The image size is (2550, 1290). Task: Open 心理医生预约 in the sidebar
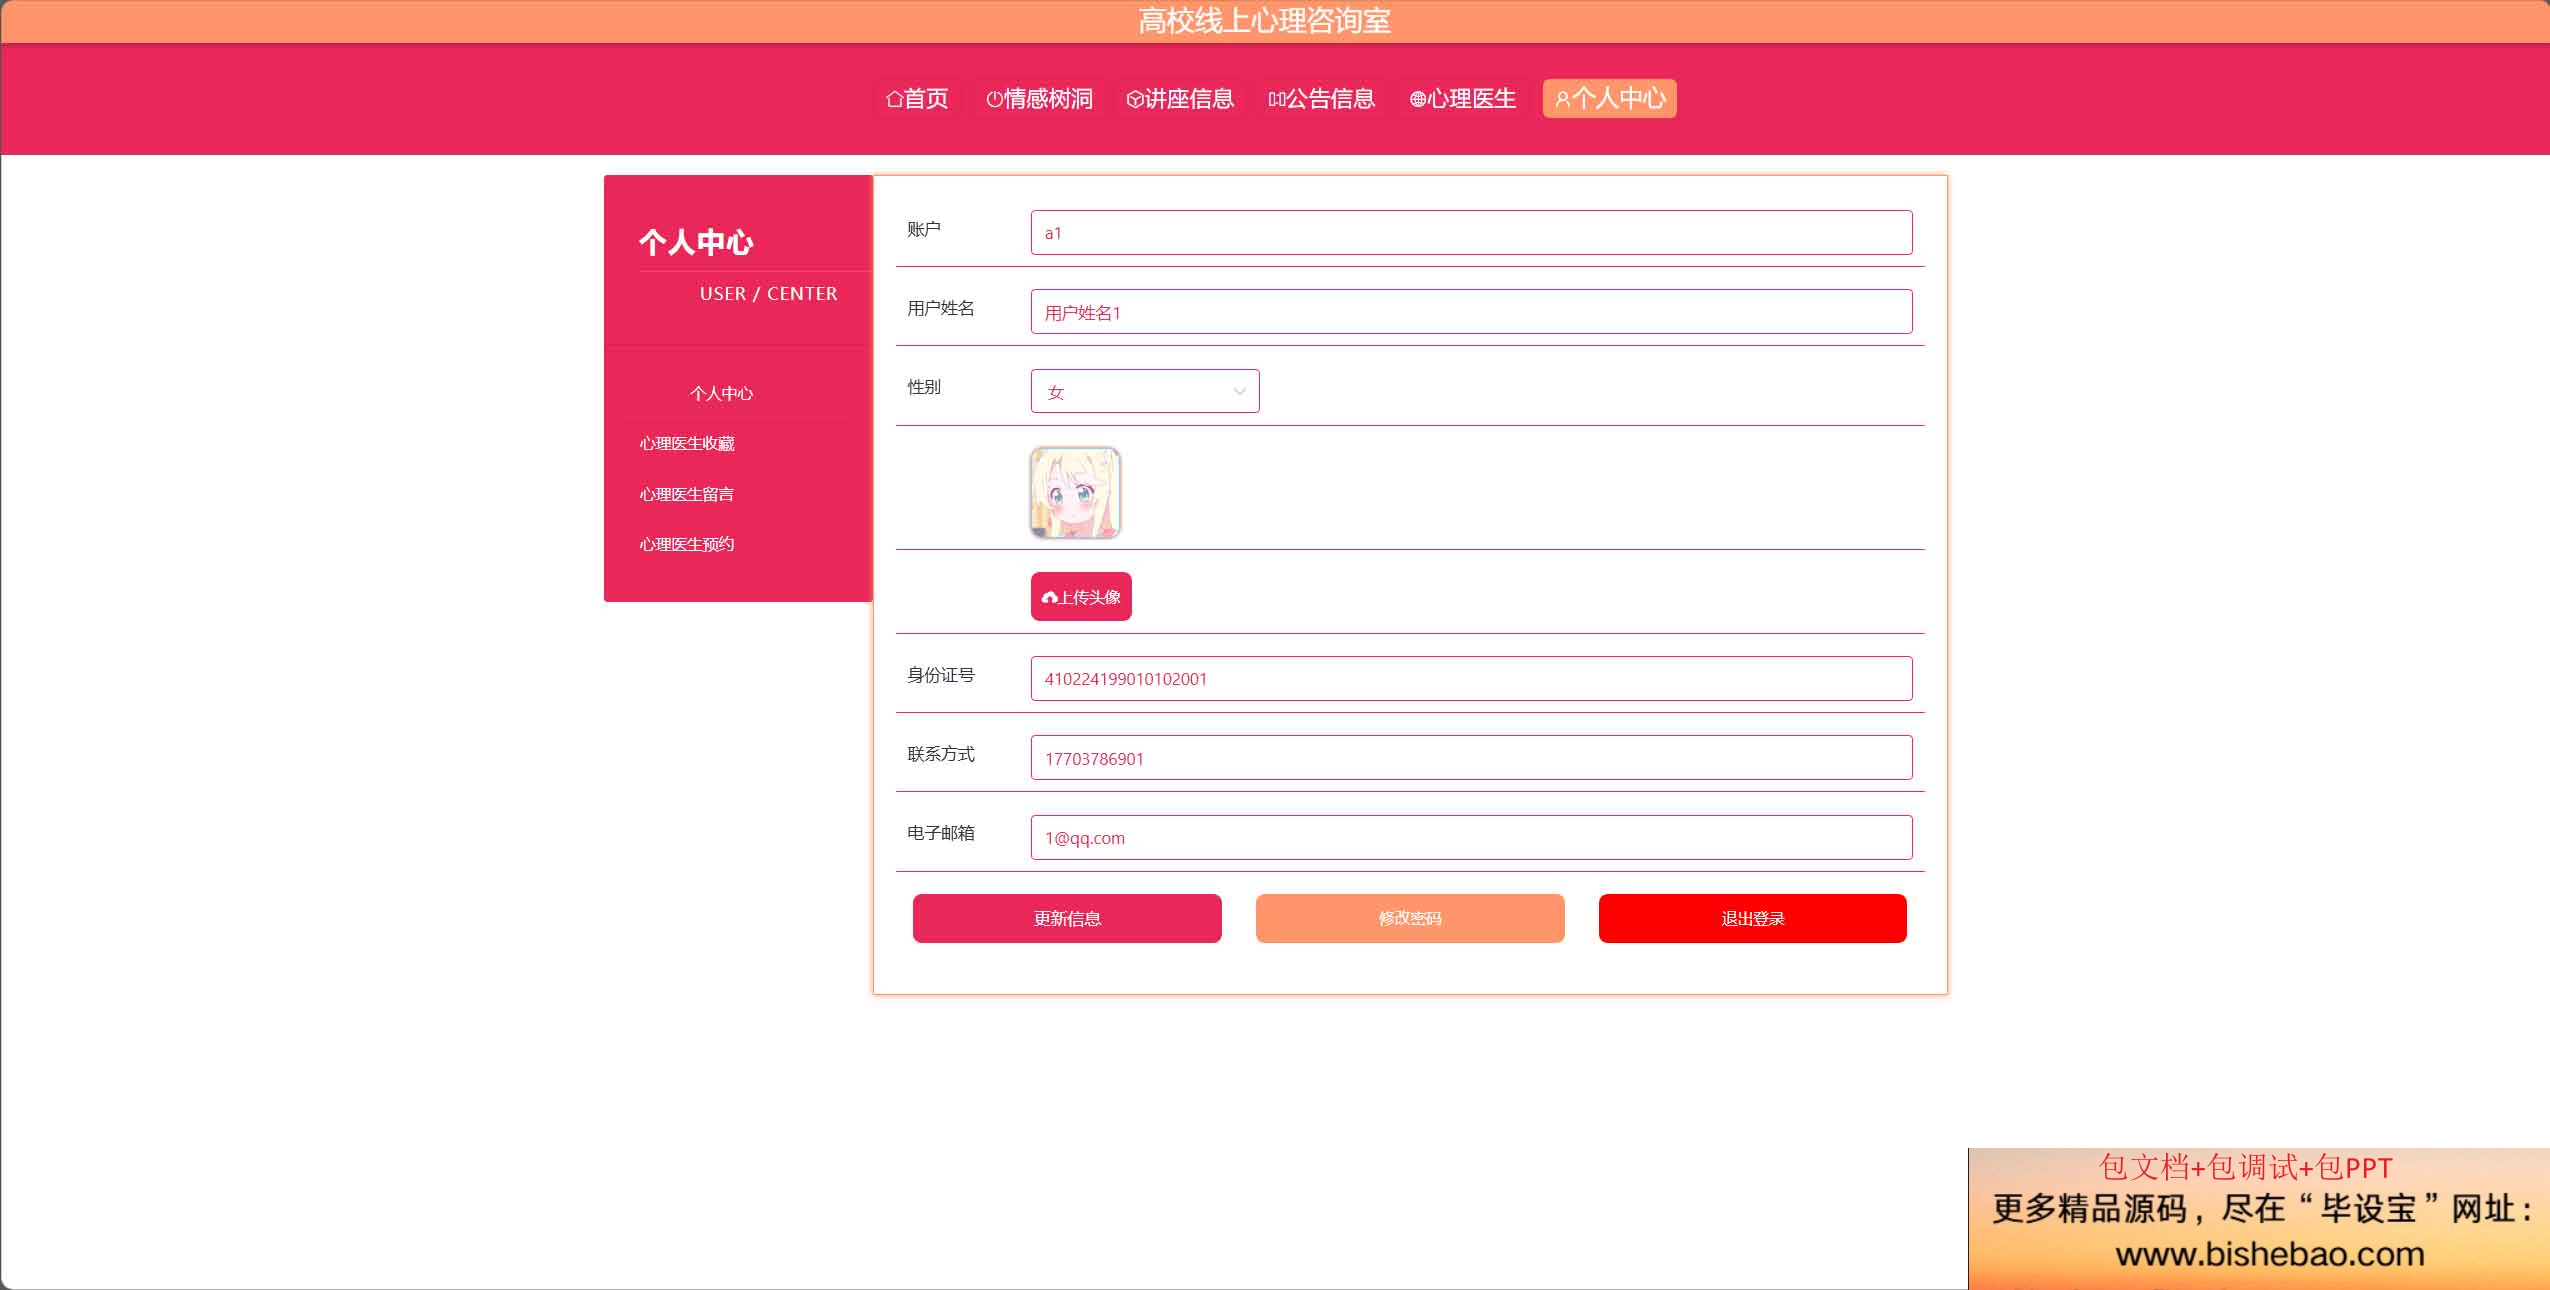coord(687,544)
